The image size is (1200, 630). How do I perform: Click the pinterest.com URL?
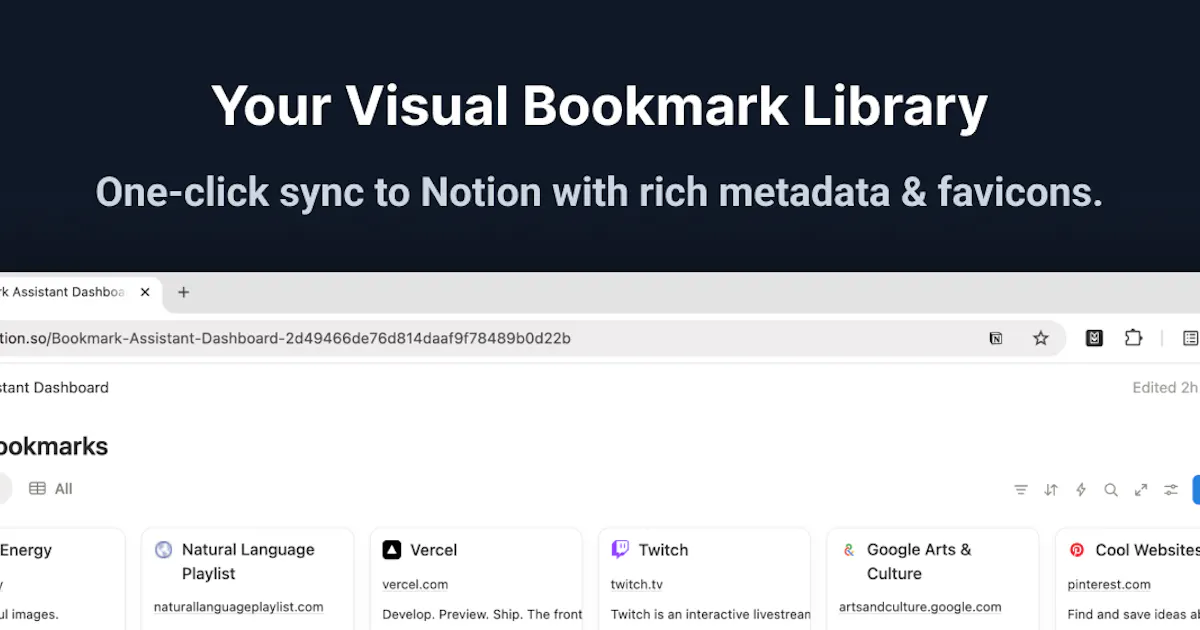click(1109, 585)
